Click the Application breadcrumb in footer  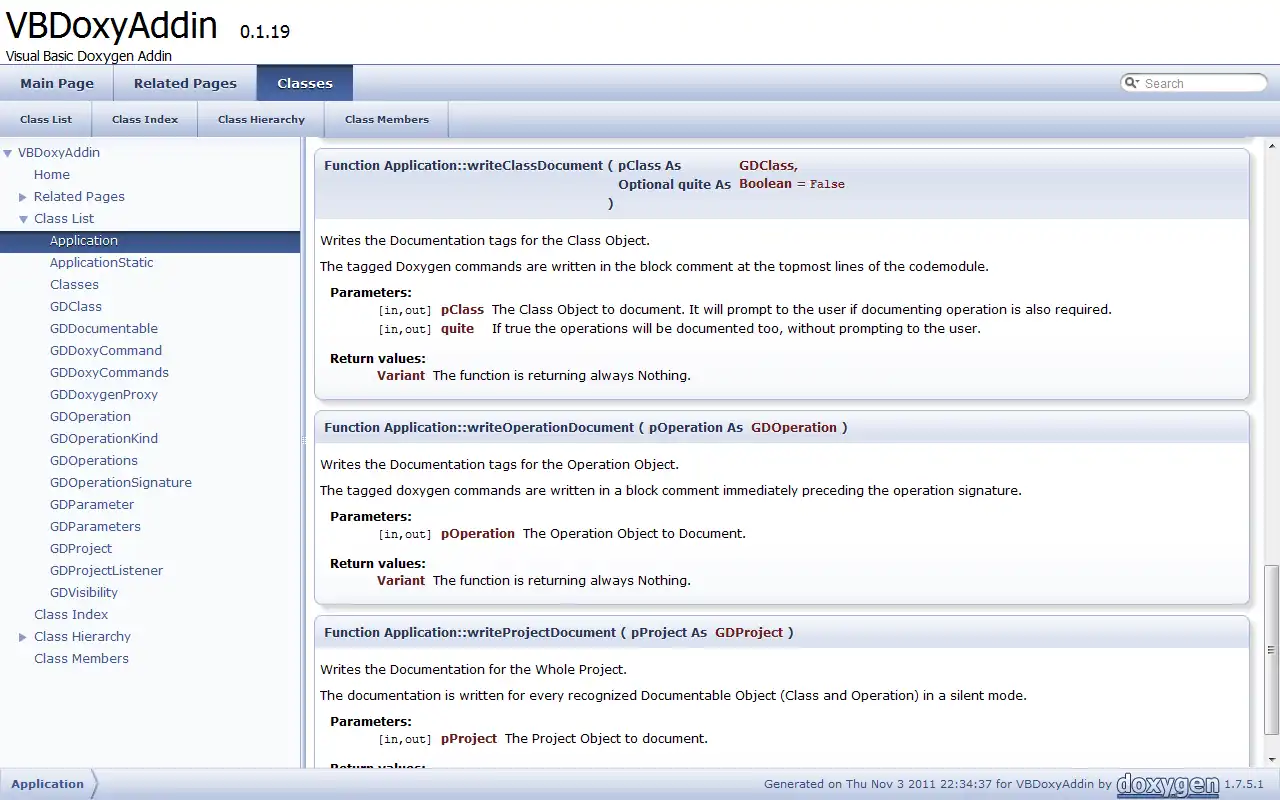[47, 784]
